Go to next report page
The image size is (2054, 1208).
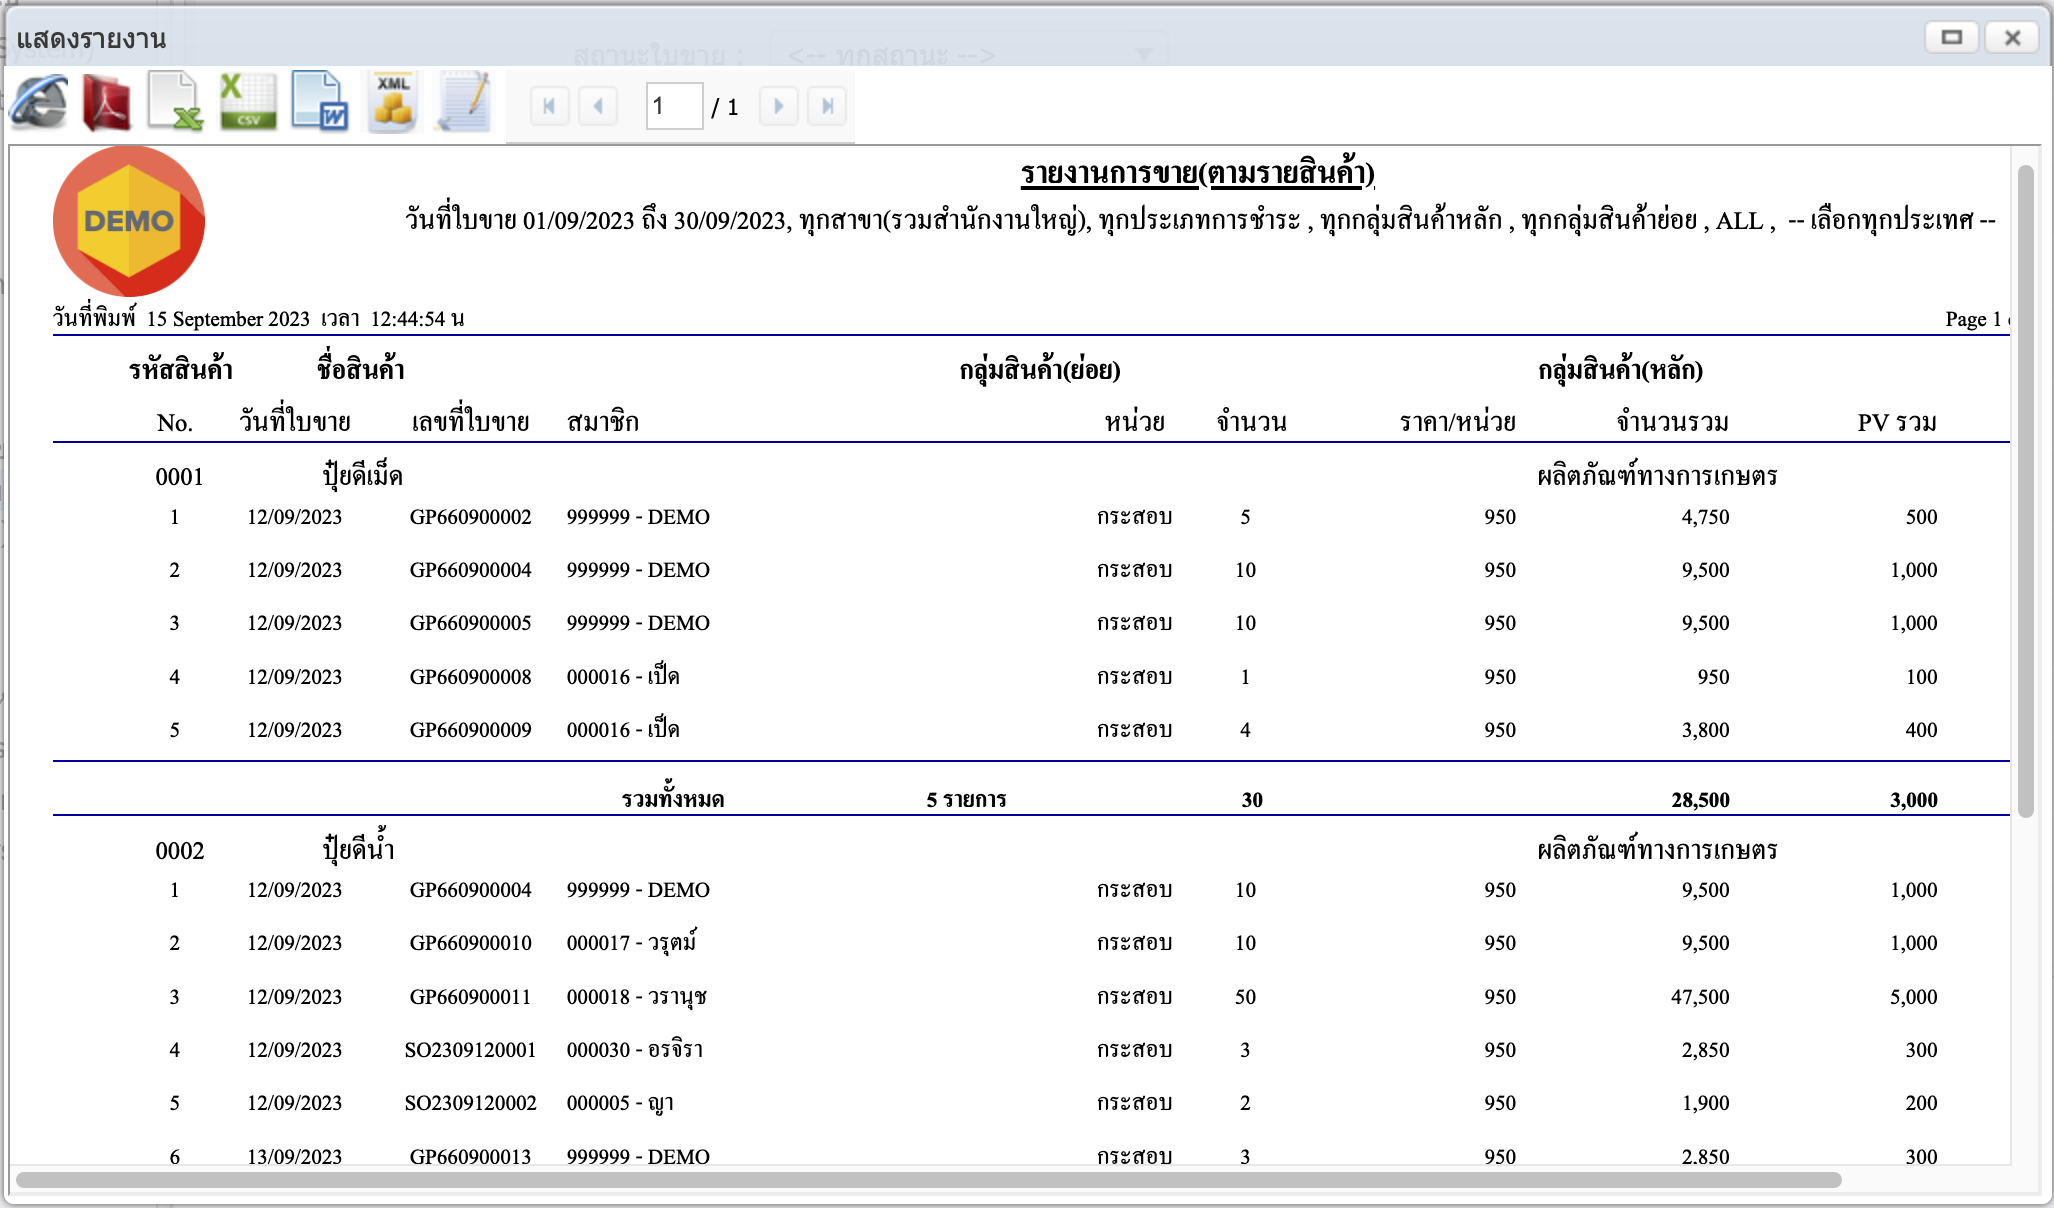(778, 106)
